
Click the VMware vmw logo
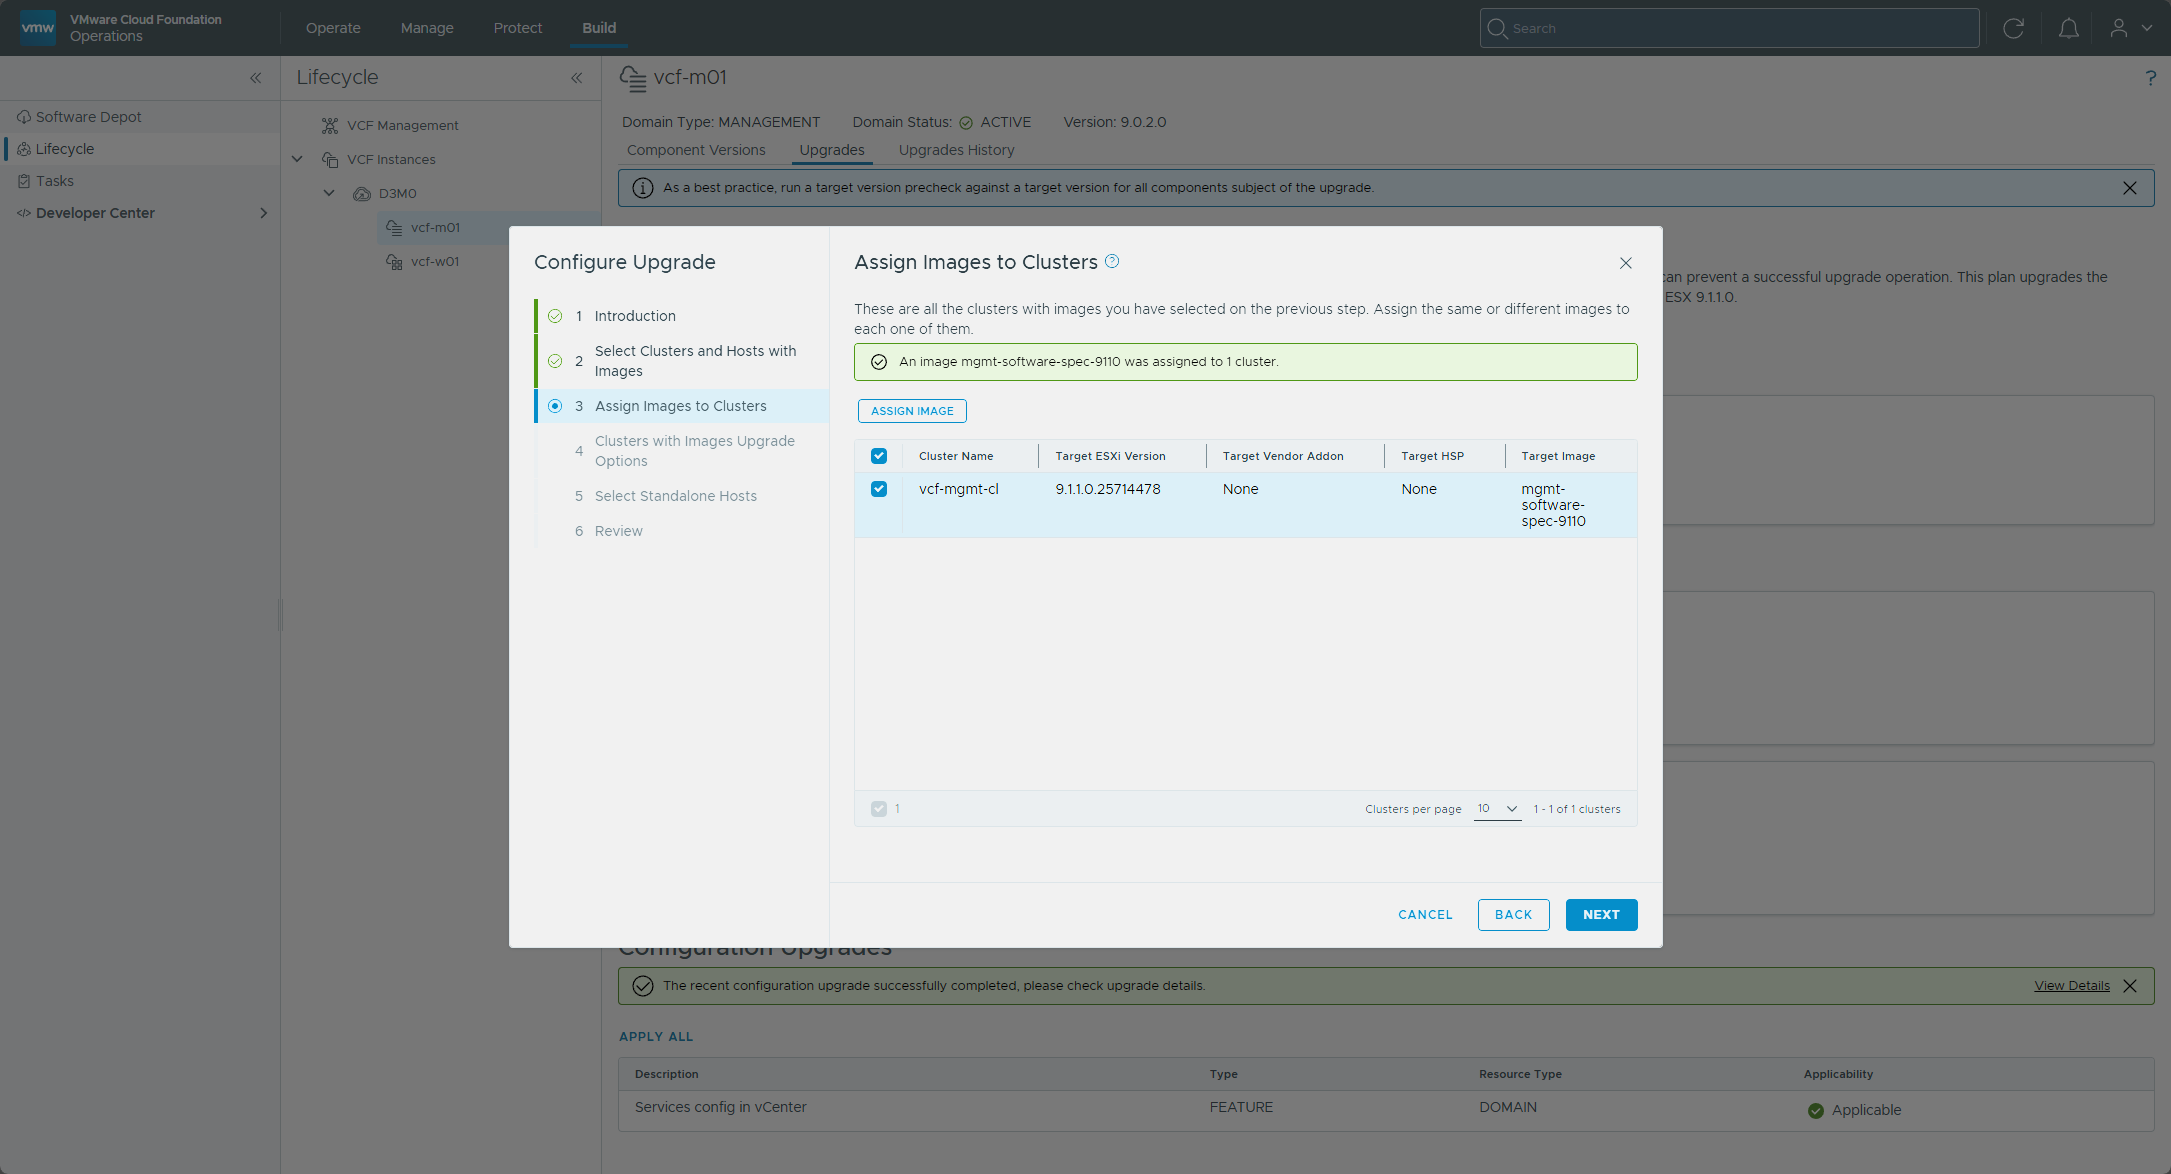(x=38, y=28)
